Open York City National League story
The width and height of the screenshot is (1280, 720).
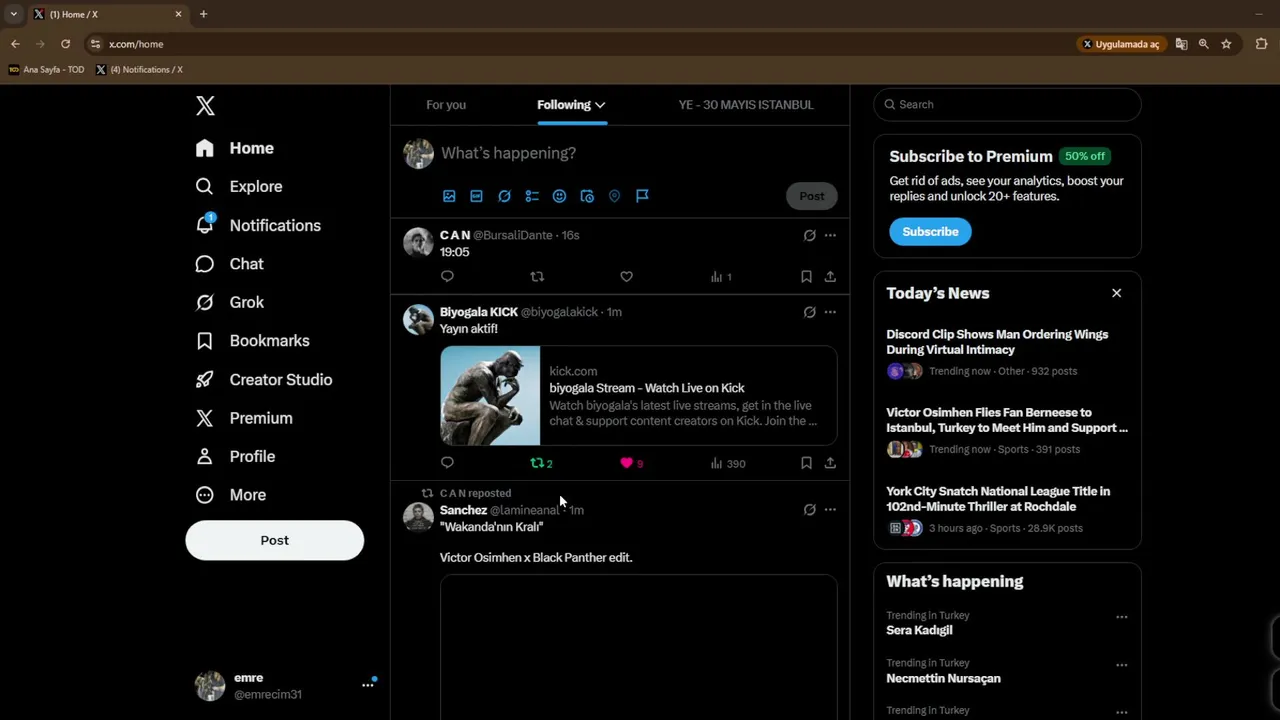pyautogui.click(x=1007, y=510)
